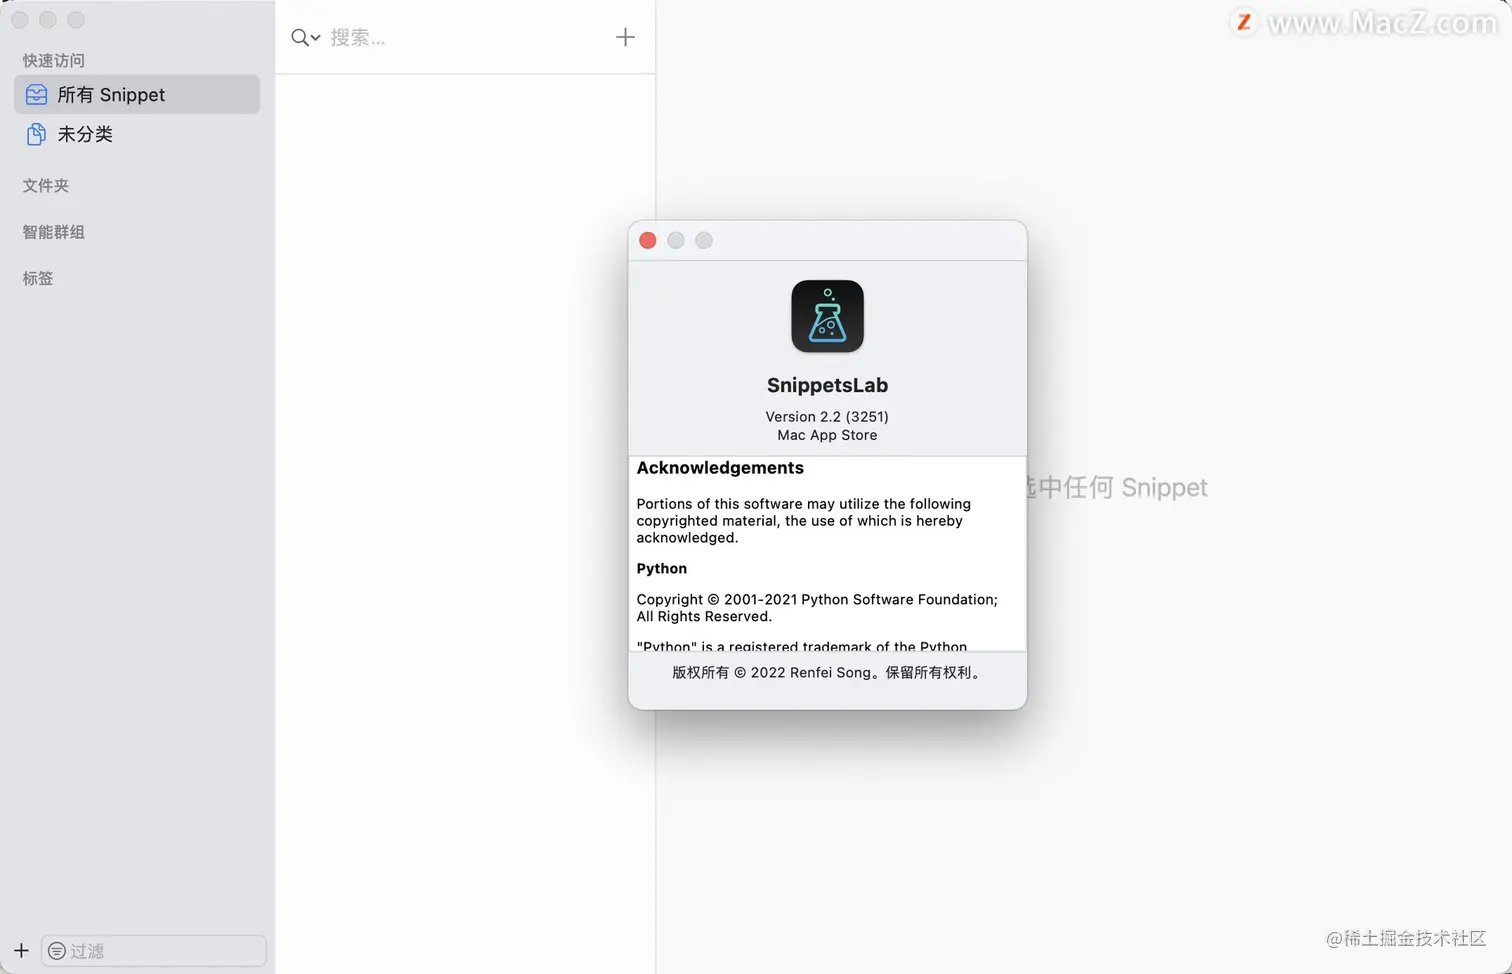1512x974 pixels.
Task: Click the 文件夹 section header
Action: (46, 186)
